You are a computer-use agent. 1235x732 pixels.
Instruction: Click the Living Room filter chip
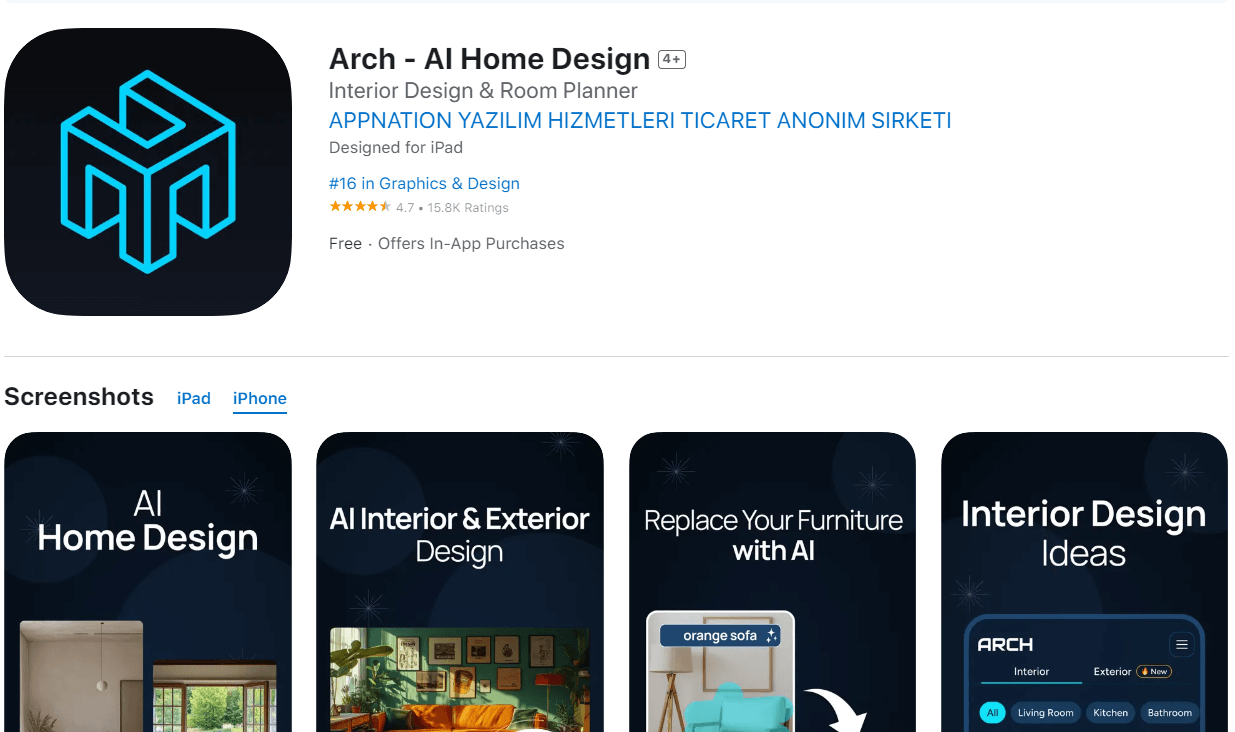point(1046,713)
